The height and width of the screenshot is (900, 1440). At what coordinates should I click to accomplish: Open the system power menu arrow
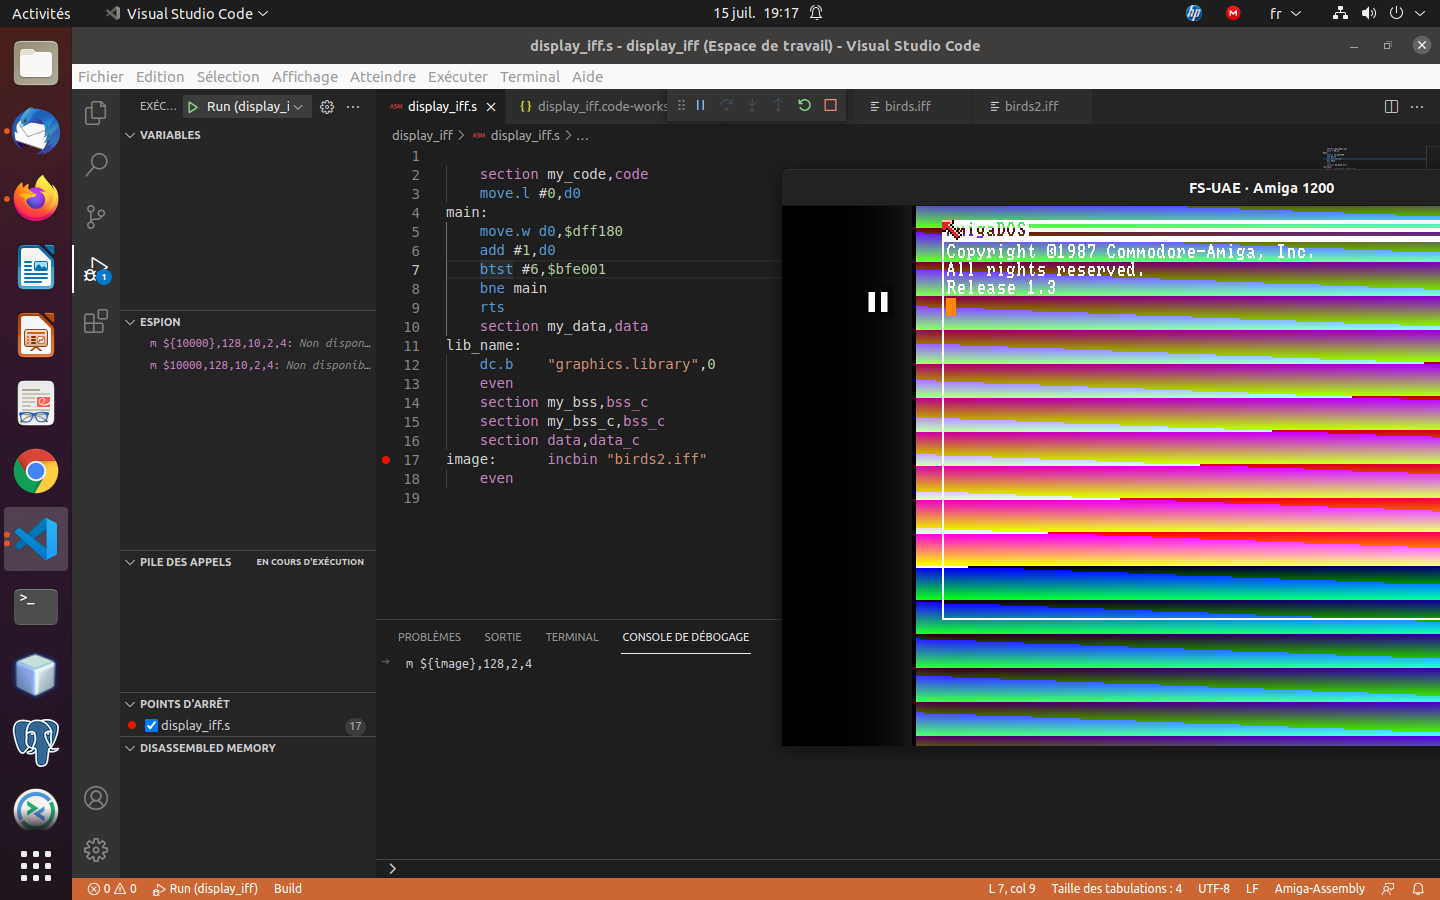tap(1419, 13)
